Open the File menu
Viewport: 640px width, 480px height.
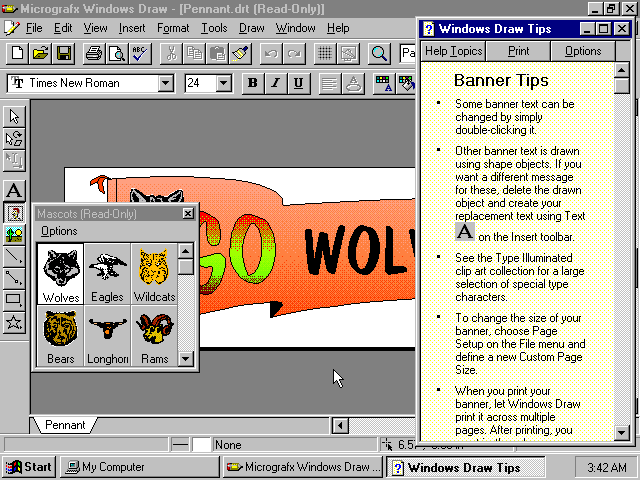(34, 28)
